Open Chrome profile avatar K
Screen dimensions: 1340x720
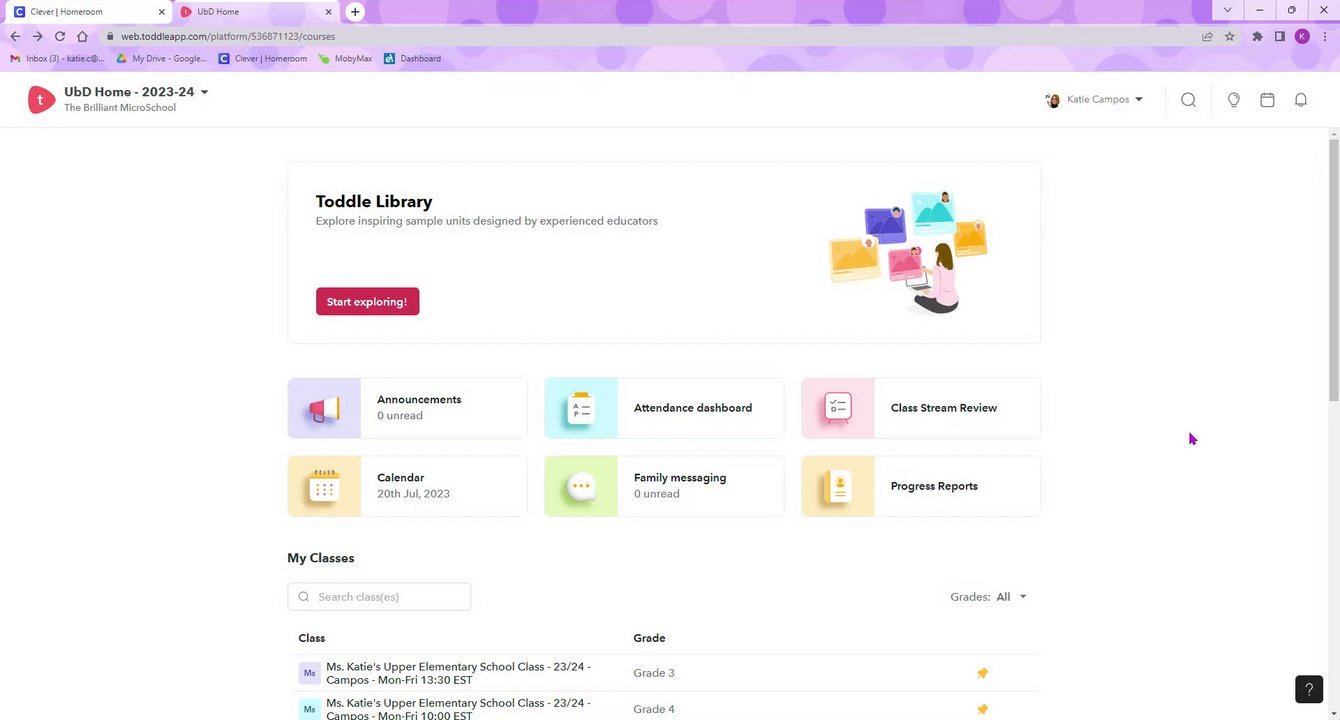click(1302, 36)
